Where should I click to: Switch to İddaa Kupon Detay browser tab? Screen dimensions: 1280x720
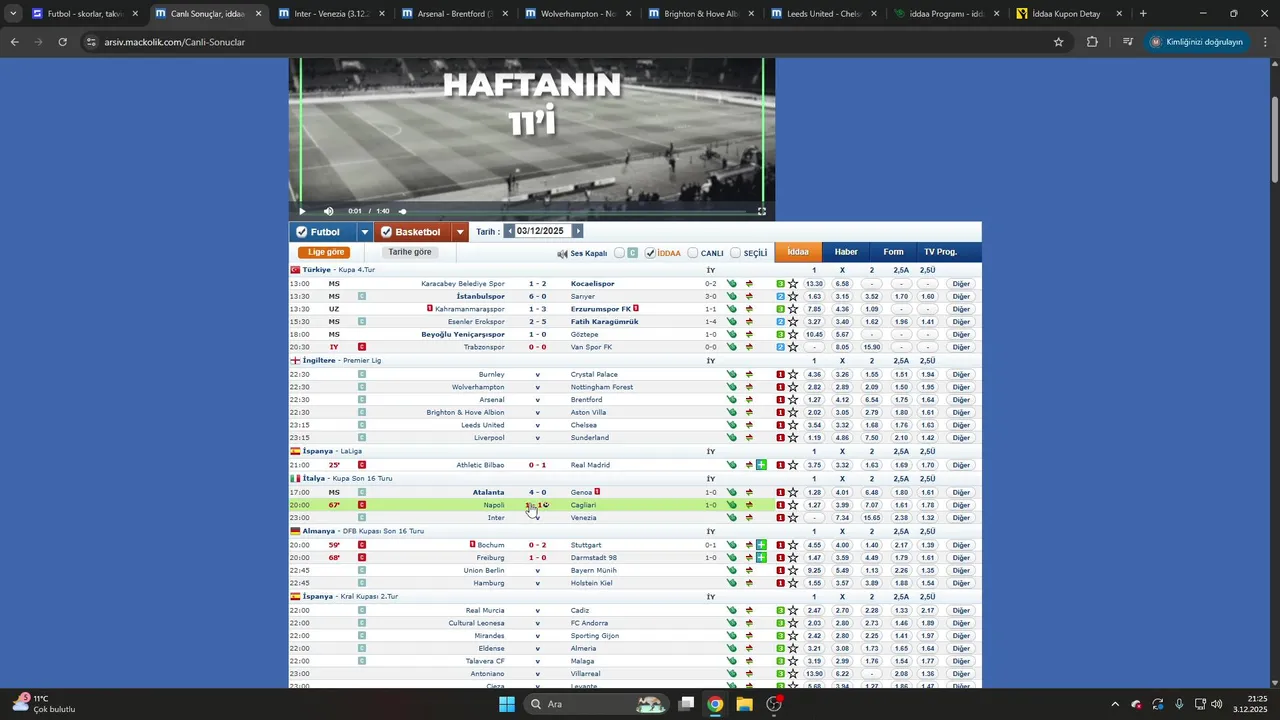pos(1066,14)
